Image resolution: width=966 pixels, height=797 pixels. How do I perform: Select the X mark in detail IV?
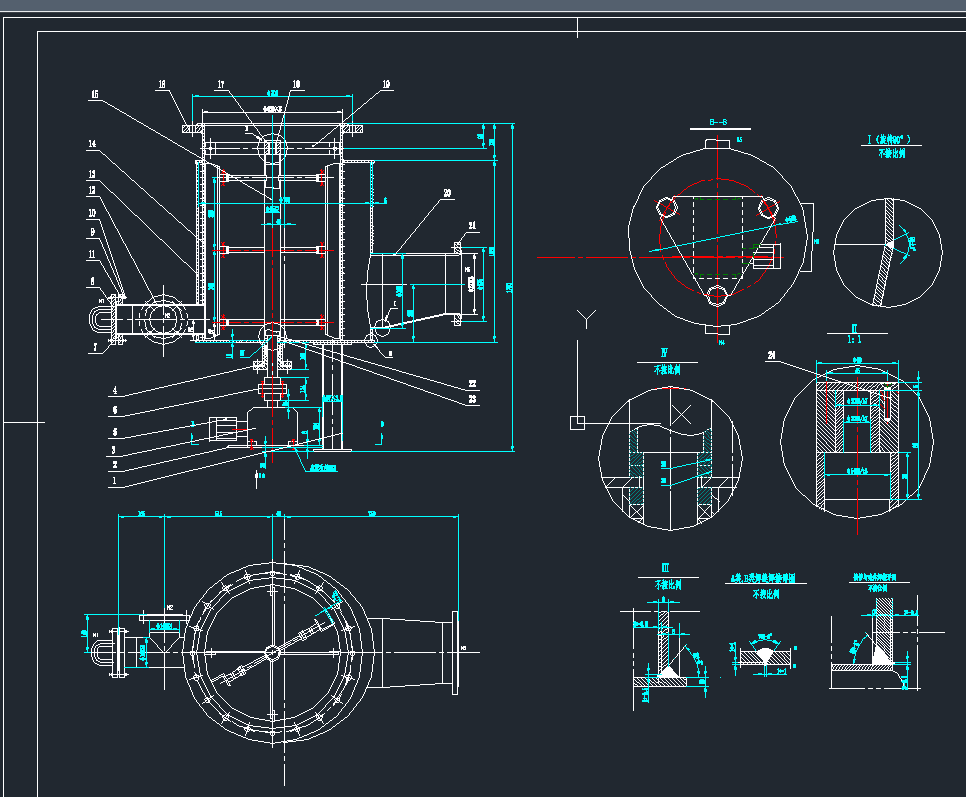click(x=682, y=413)
